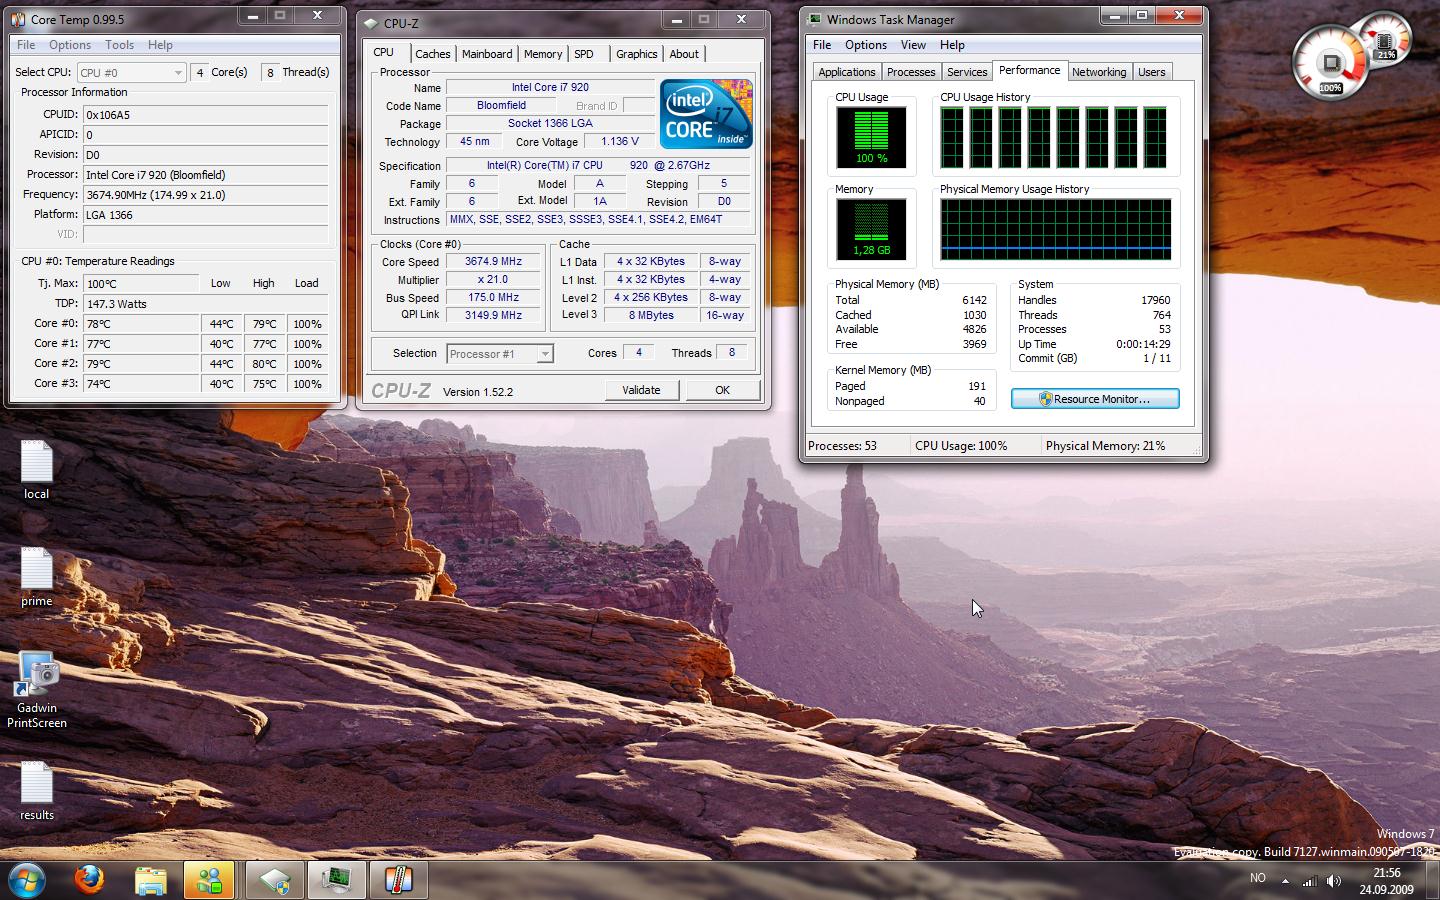Screen dimensions: 1440x900
Task: Open Core Temp File menu
Action: tap(26, 44)
